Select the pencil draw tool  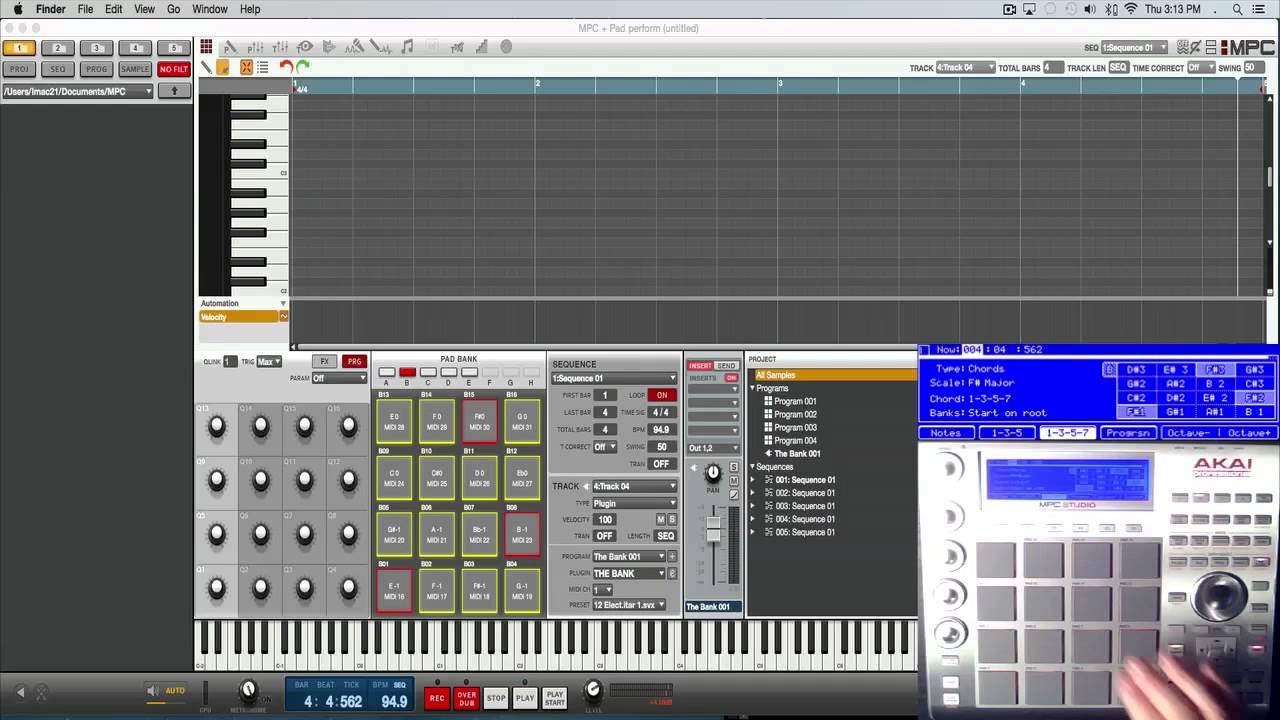pyautogui.click(x=207, y=67)
